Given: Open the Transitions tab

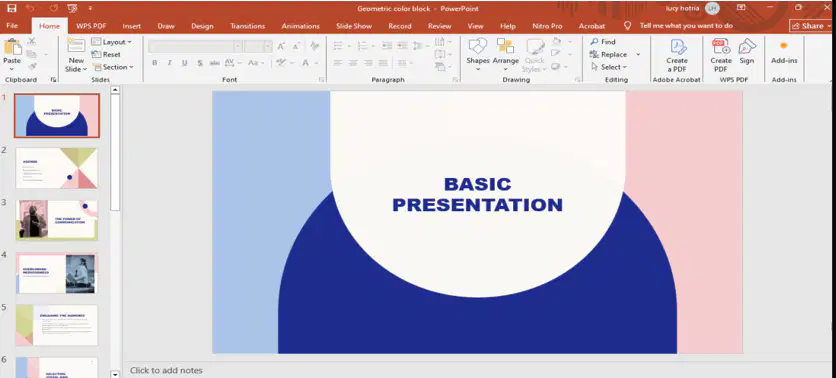Looking at the screenshot, I should point(247,26).
